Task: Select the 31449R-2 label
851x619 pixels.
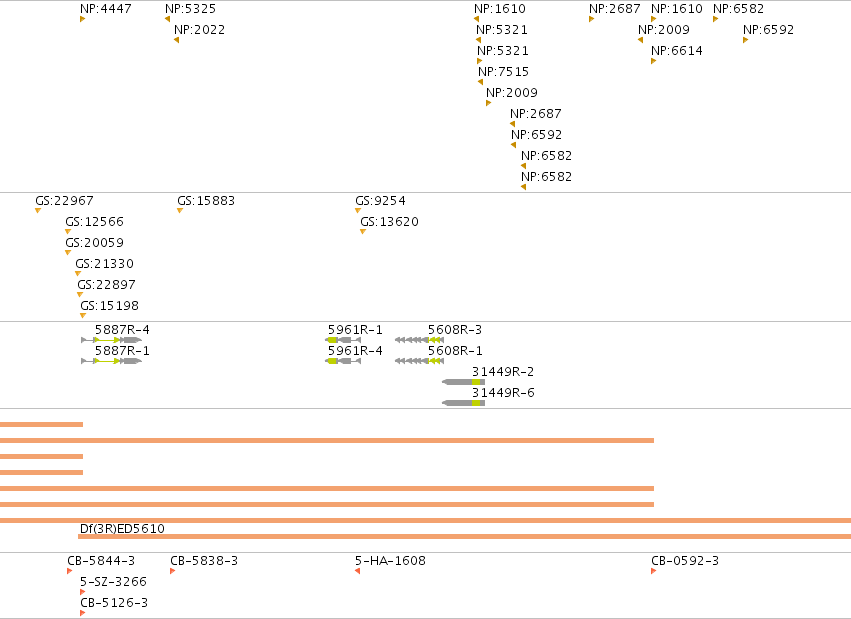Action: click(x=503, y=372)
